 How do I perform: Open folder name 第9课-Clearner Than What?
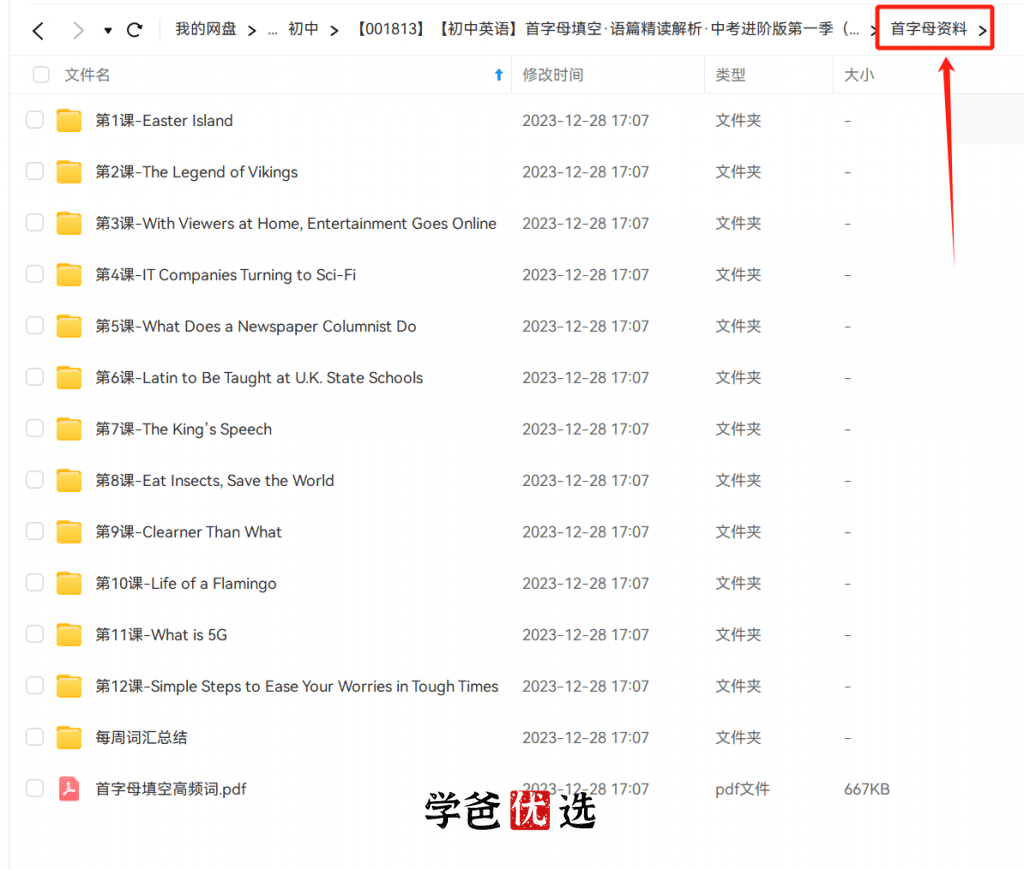[x=189, y=532]
